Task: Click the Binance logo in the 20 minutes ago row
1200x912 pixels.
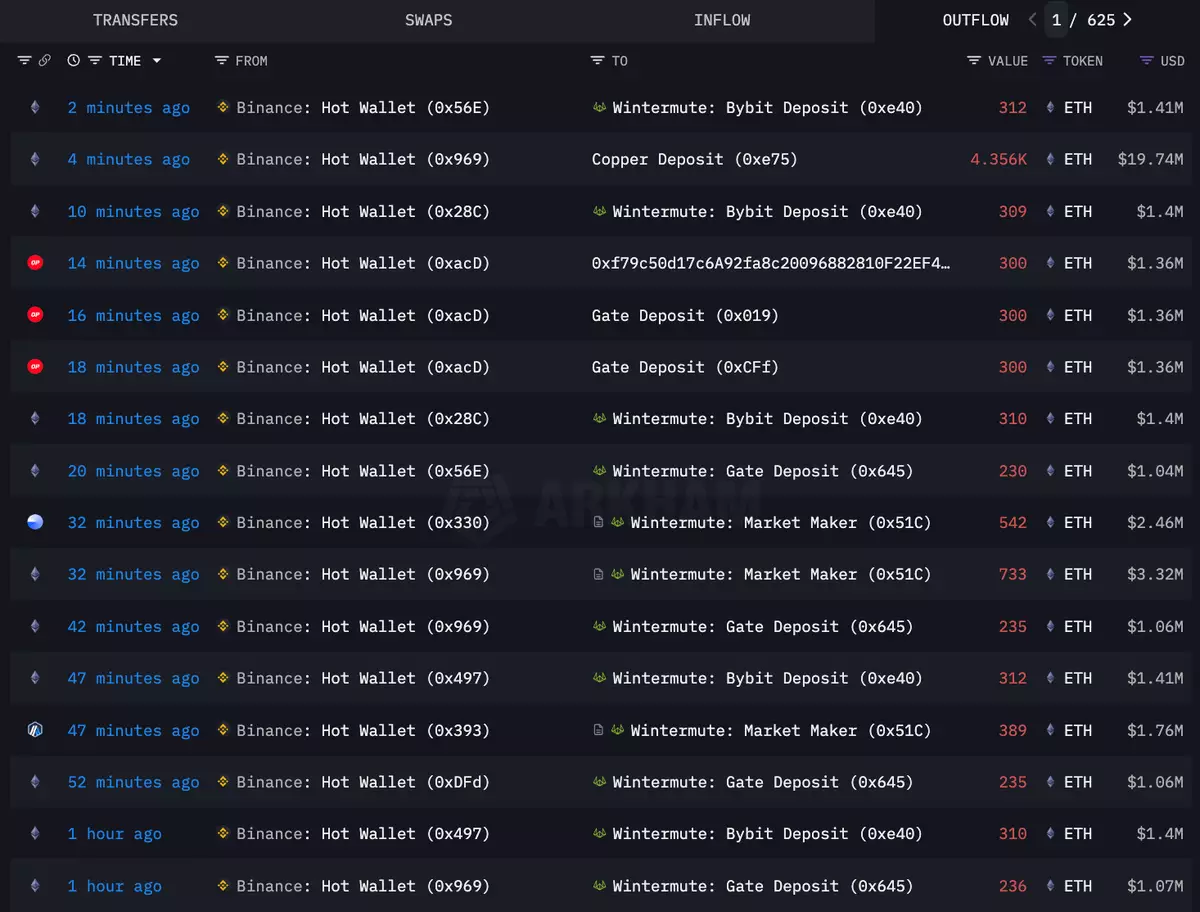Action: click(x=224, y=471)
